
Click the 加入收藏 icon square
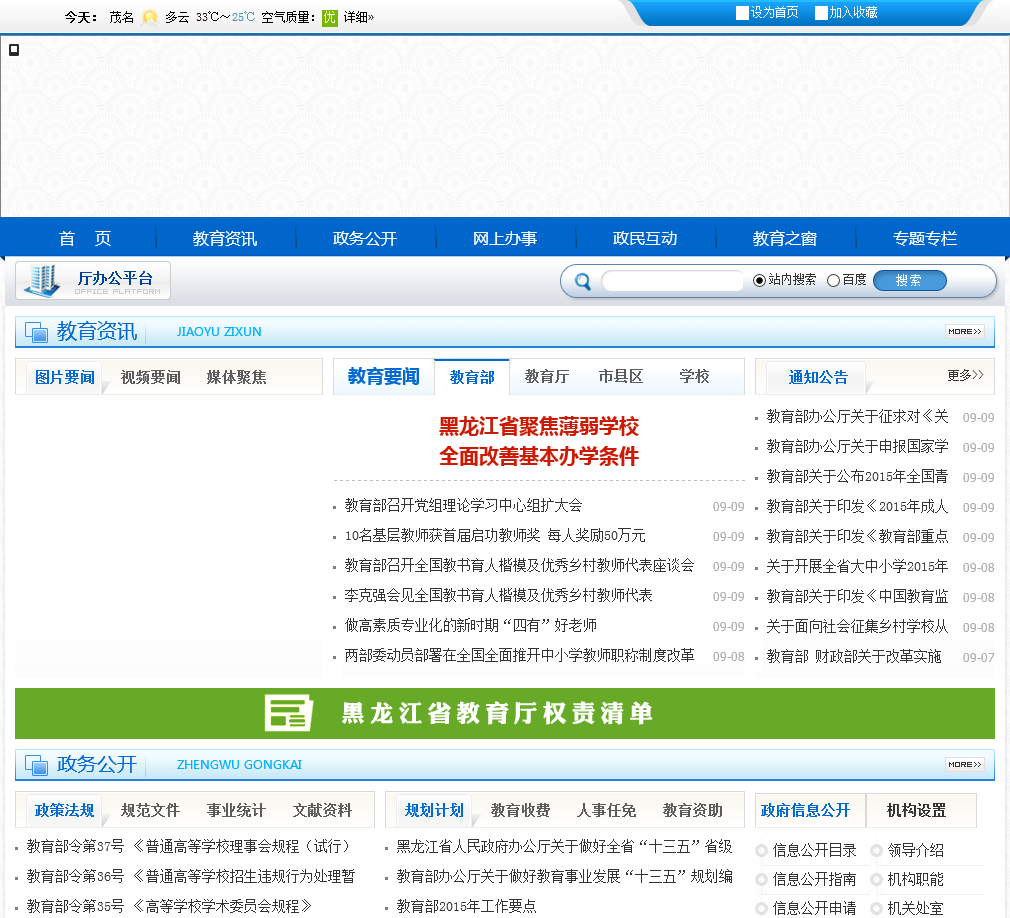821,13
